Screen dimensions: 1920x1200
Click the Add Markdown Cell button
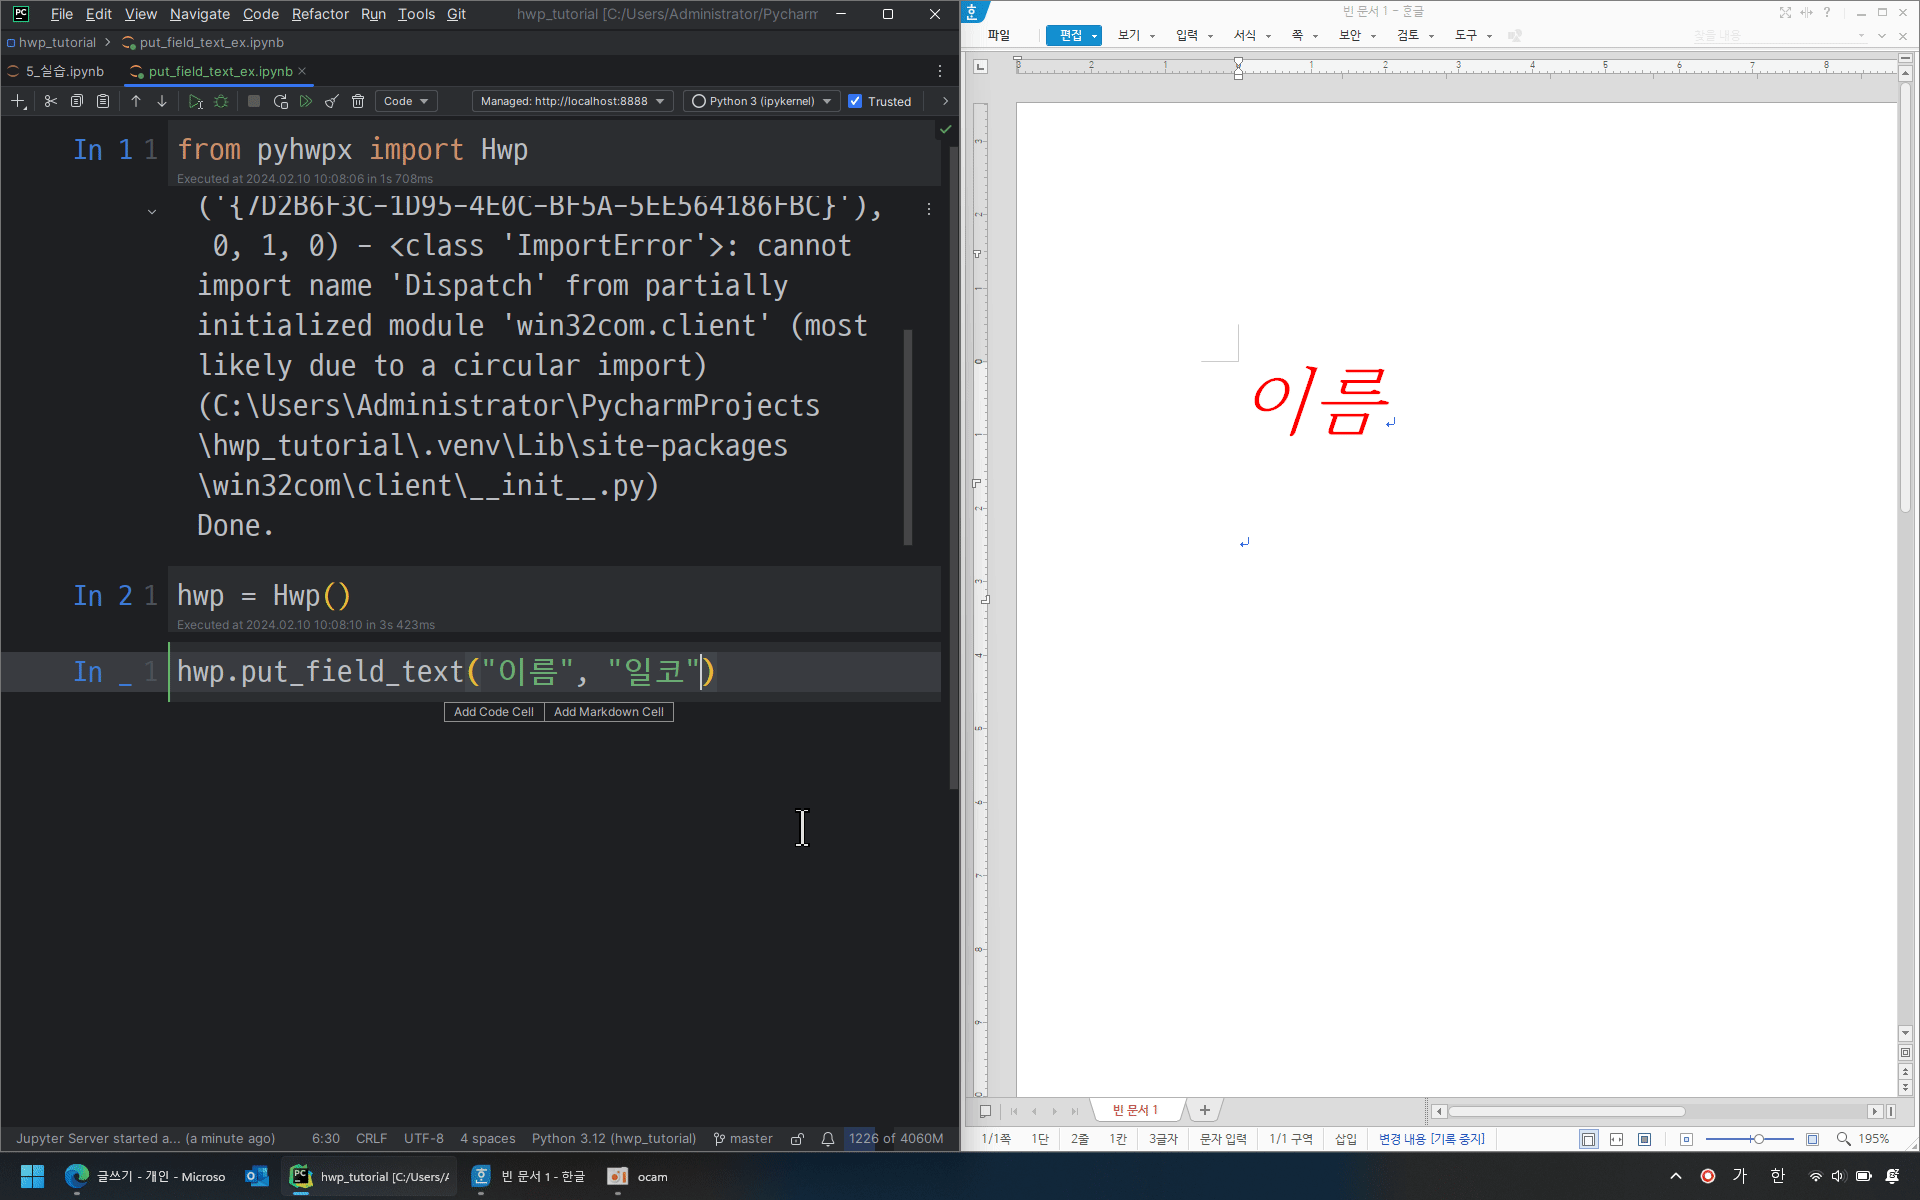point(609,712)
